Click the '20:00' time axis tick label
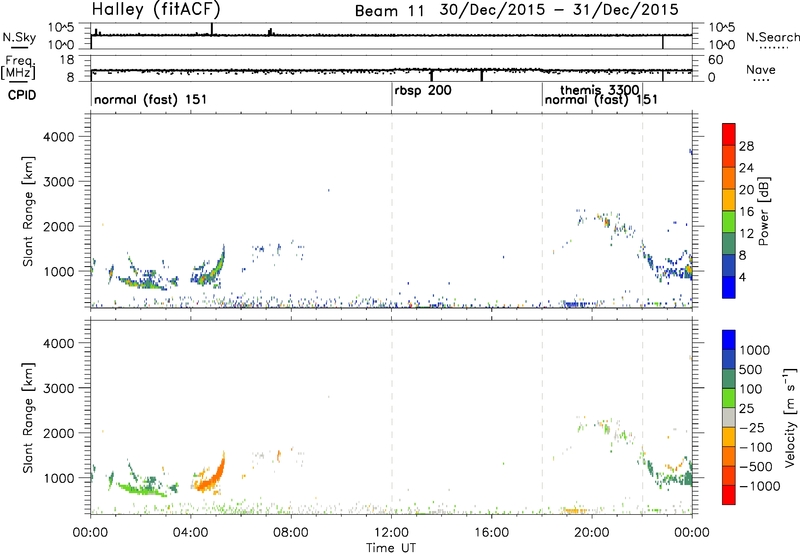The height and width of the screenshot is (554, 800). pyautogui.click(x=592, y=533)
